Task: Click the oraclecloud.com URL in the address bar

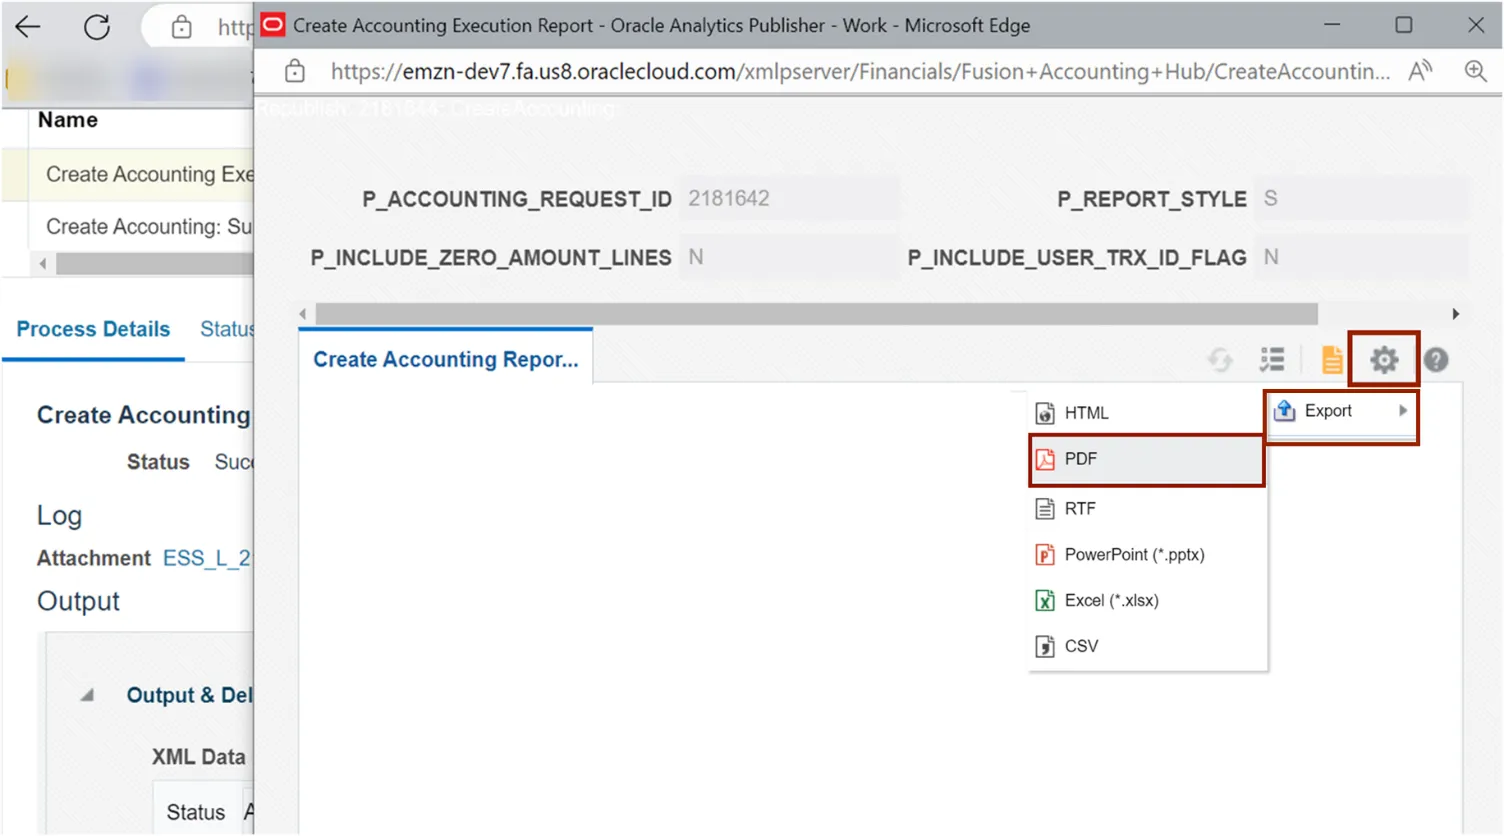Action: pos(860,71)
